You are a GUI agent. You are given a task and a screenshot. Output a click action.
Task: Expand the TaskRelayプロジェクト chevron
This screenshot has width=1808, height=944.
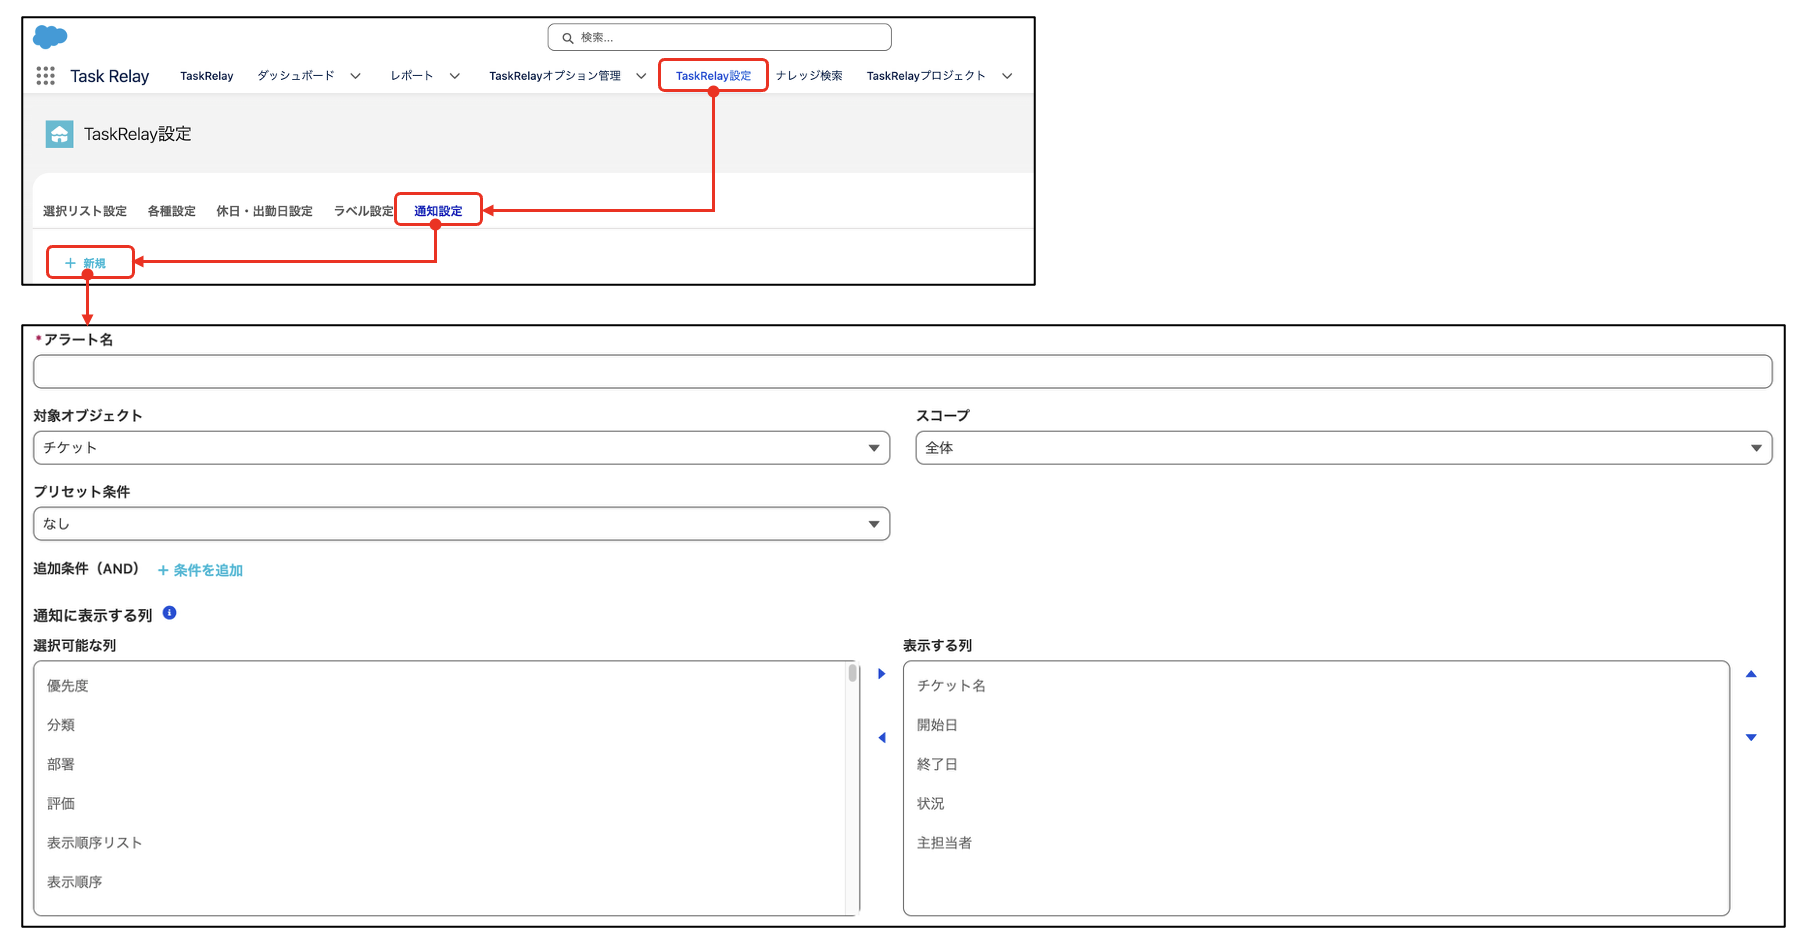tap(1007, 76)
